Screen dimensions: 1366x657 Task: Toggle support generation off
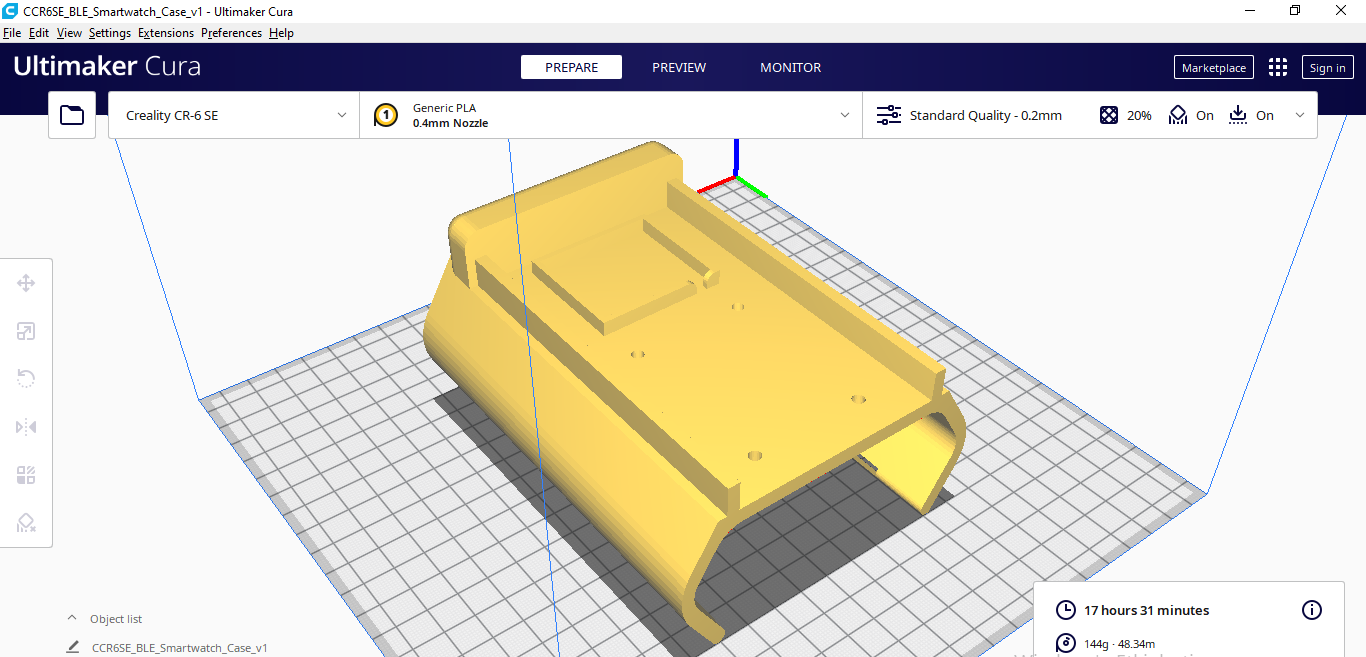pyautogui.click(x=1191, y=115)
